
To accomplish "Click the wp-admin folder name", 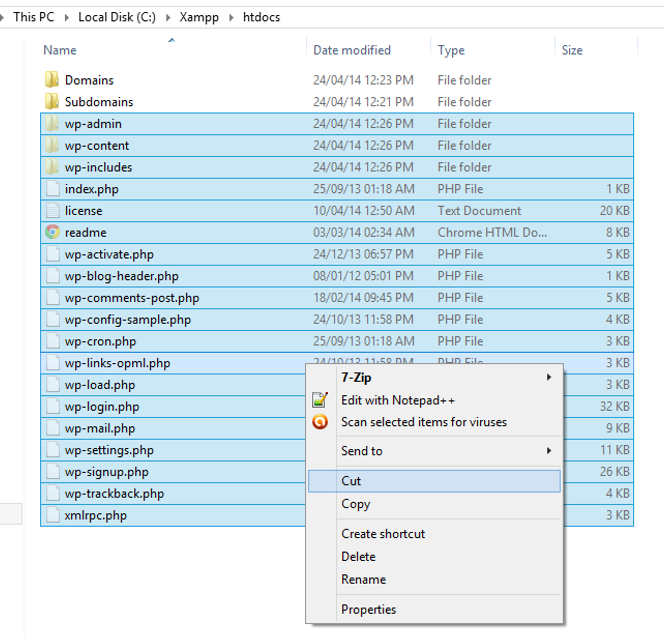I will (x=93, y=124).
